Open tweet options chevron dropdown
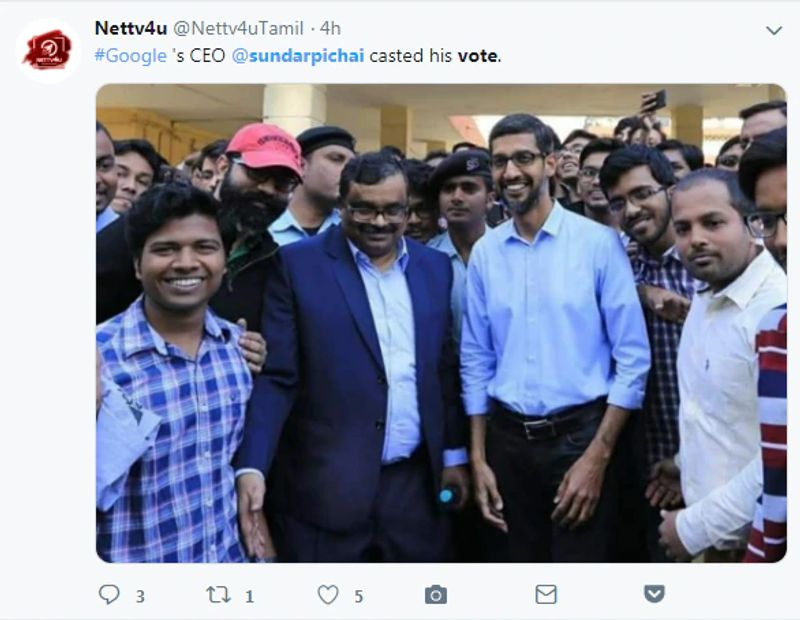 pos(773,31)
